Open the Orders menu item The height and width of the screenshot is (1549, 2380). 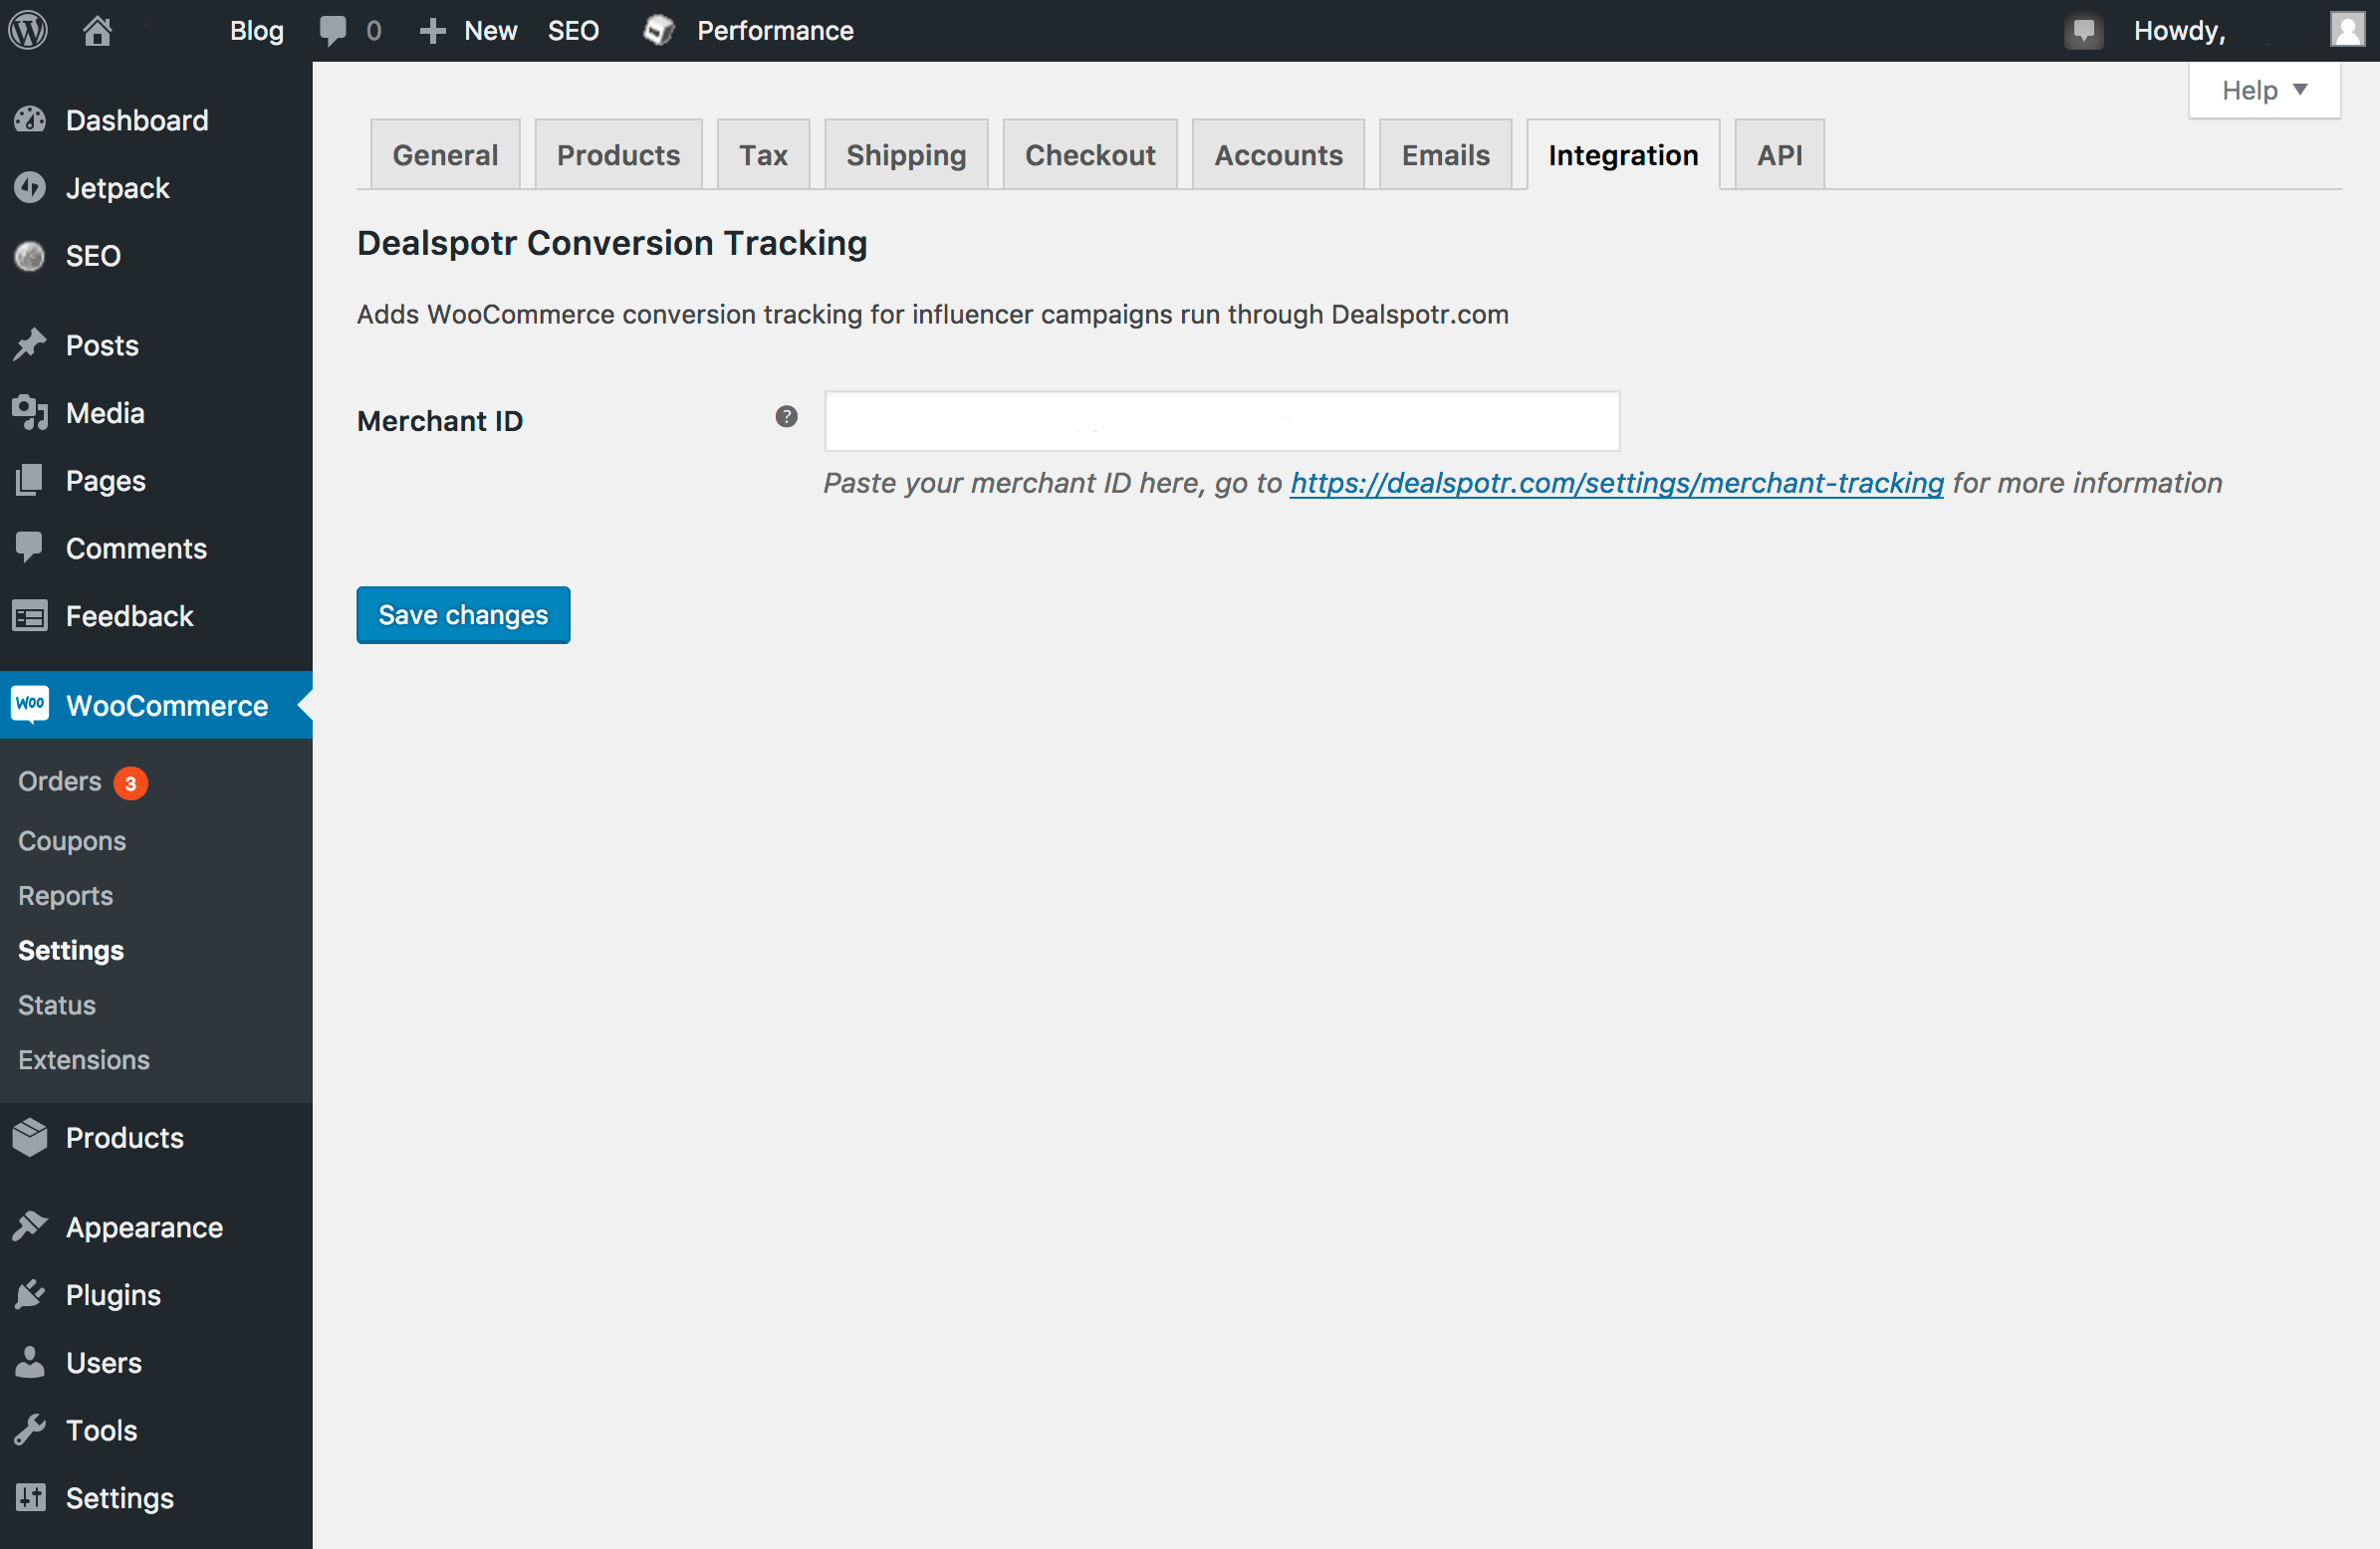(x=57, y=782)
